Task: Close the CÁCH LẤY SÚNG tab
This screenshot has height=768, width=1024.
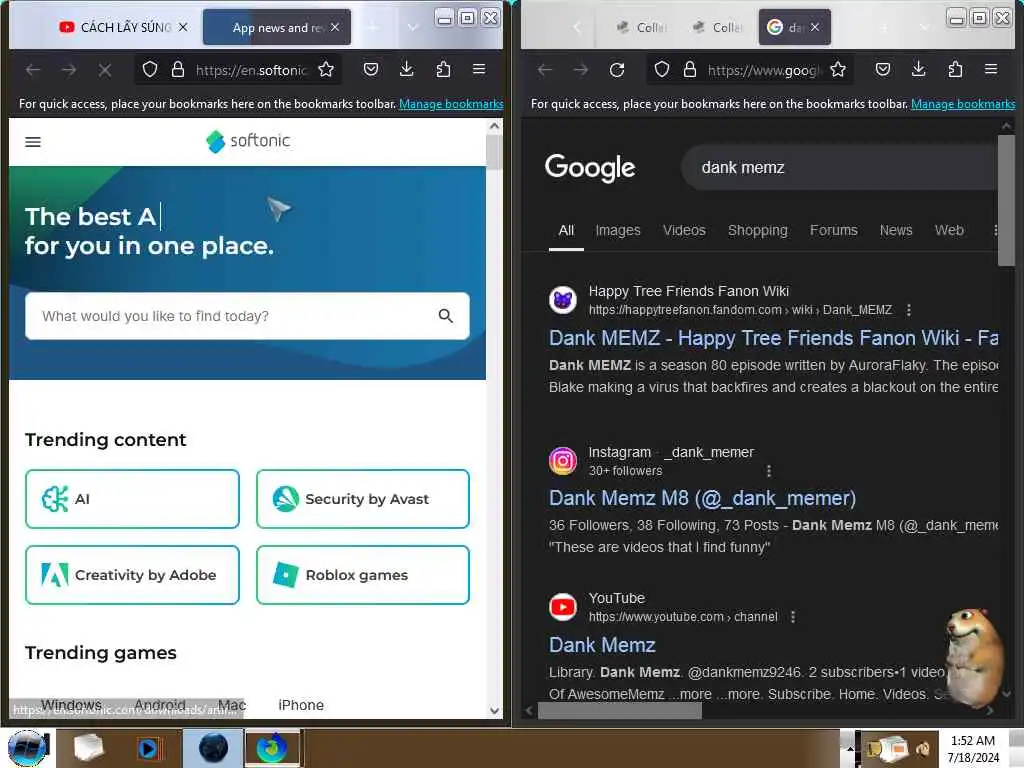Action: pos(183,27)
